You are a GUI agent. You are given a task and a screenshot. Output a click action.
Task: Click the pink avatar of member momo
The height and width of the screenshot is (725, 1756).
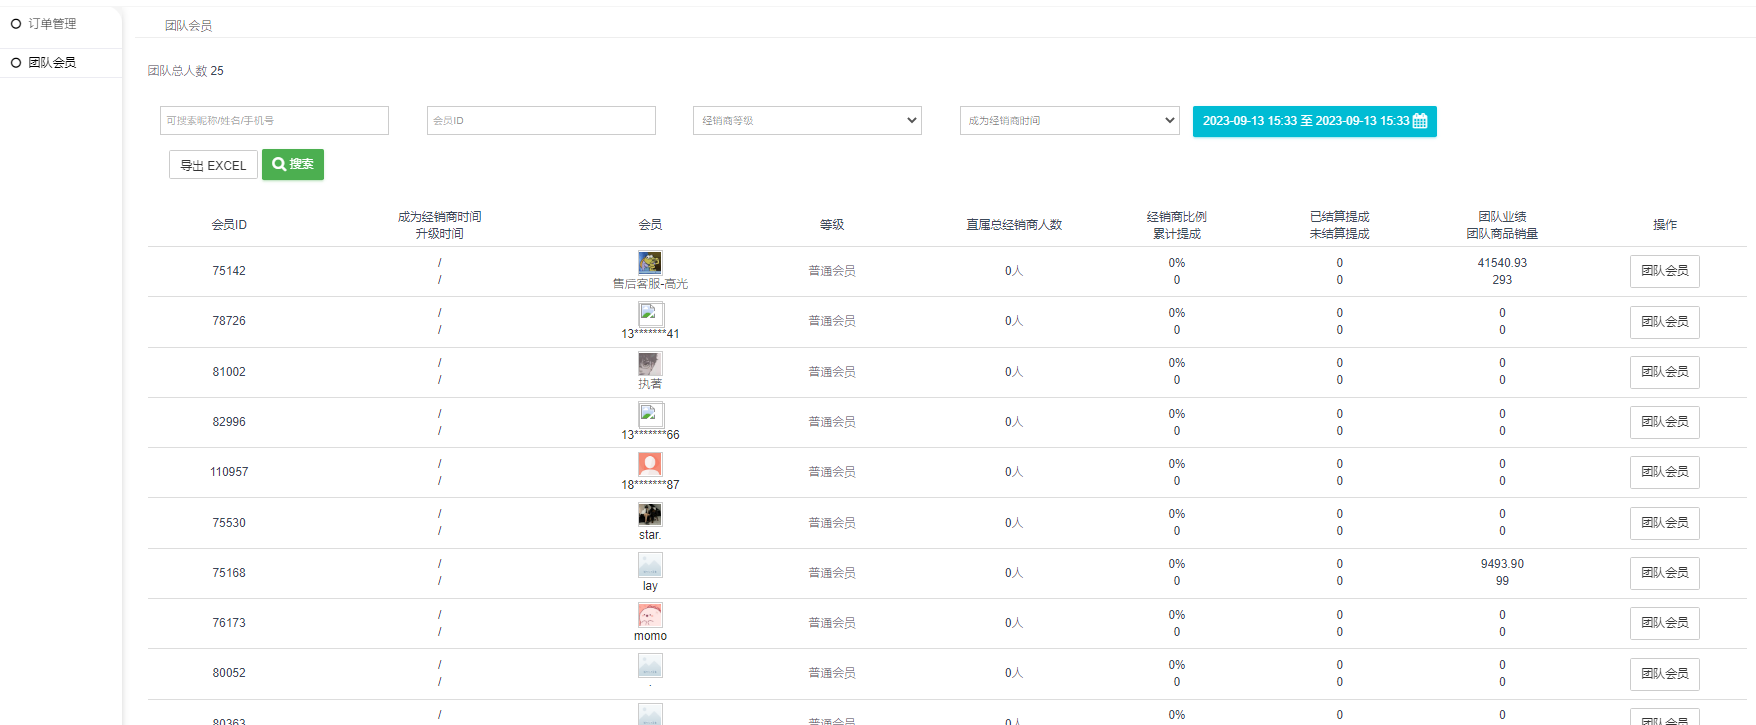pyautogui.click(x=650, y=615)
